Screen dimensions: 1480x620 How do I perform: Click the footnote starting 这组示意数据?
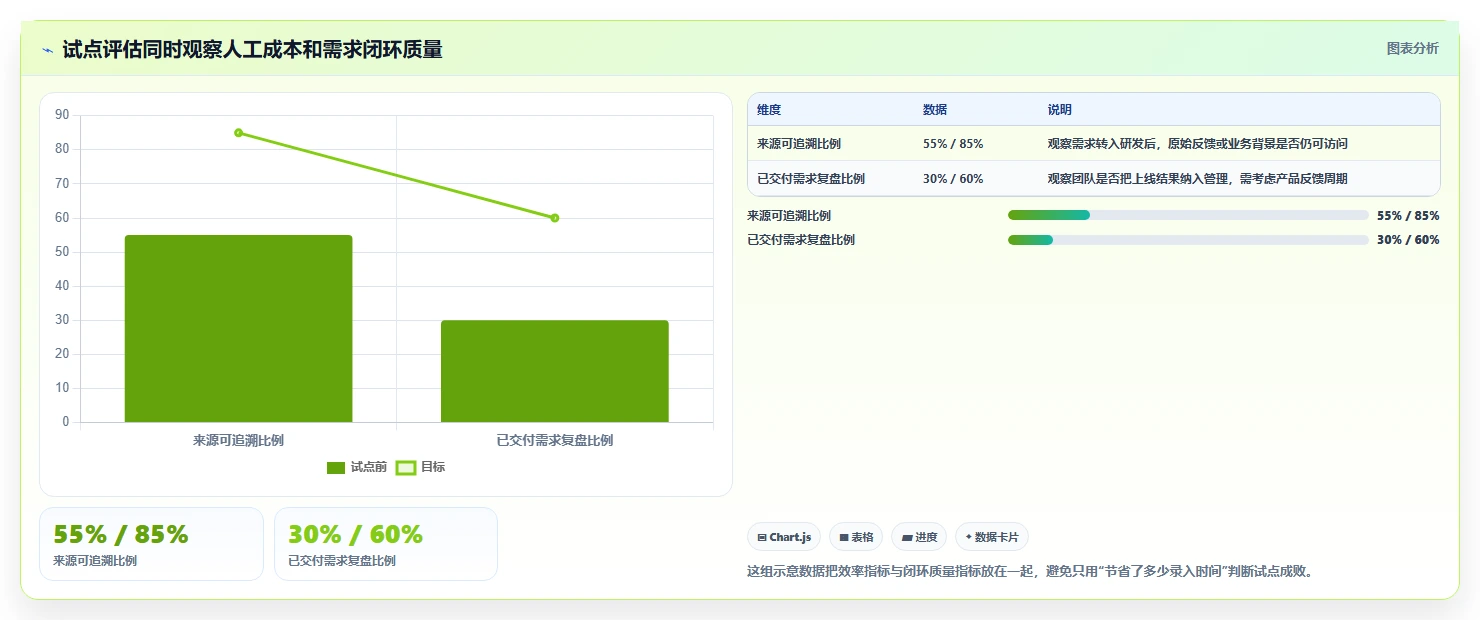1029,572
